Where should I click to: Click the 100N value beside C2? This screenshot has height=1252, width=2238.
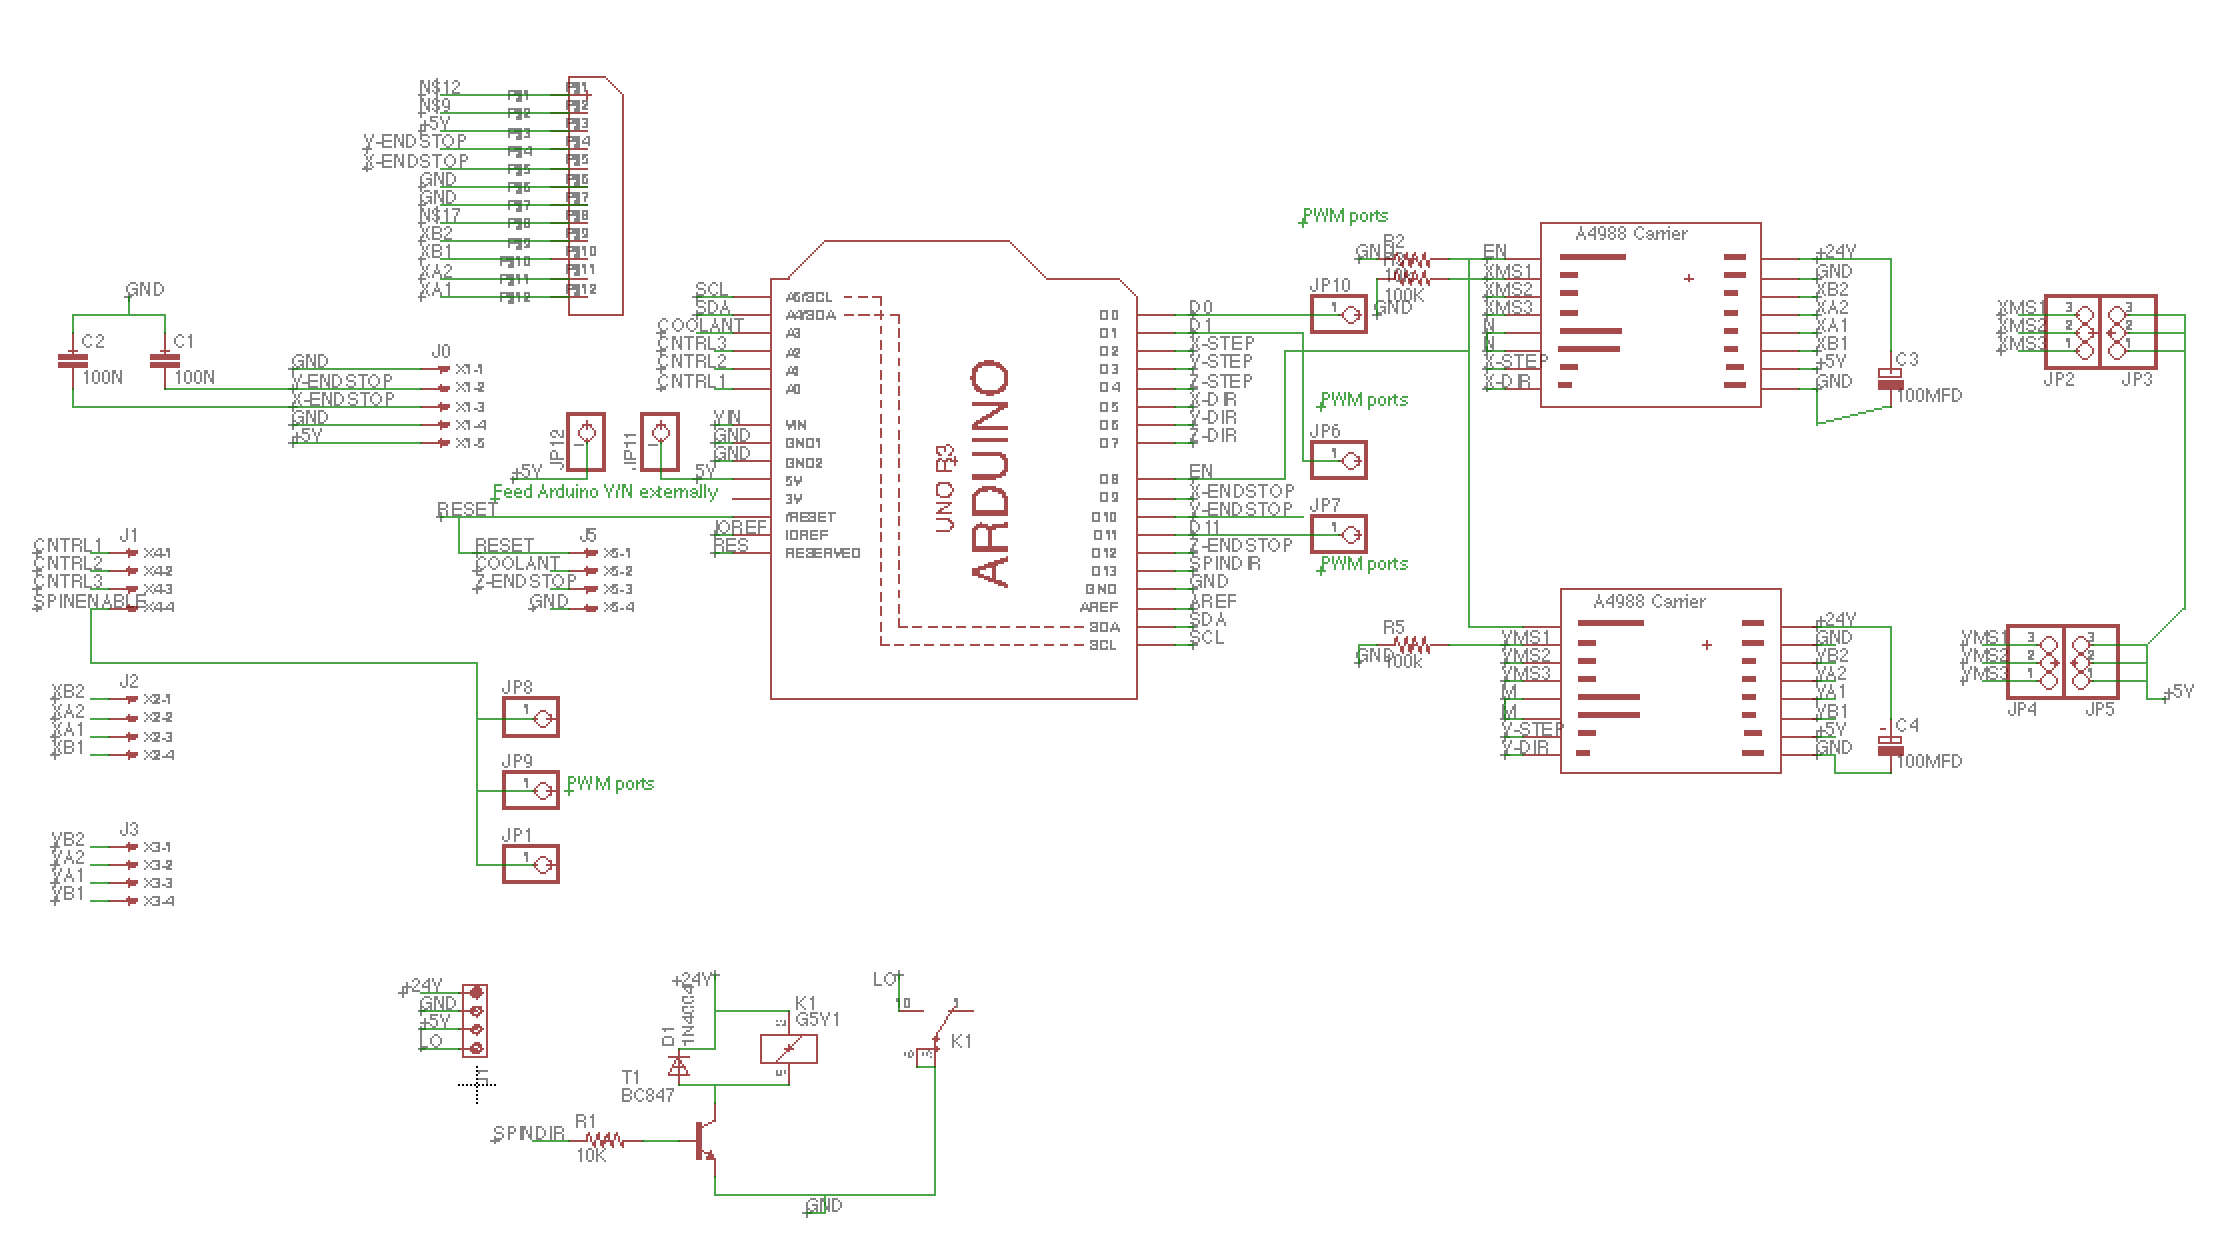point(103,377)
